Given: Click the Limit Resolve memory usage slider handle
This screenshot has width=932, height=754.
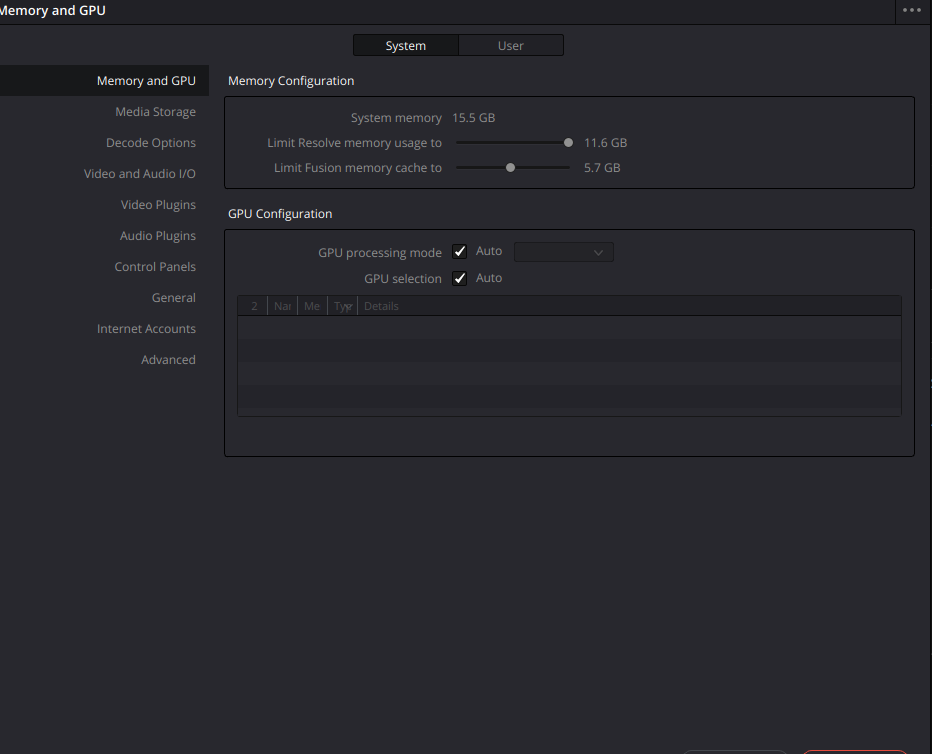Looking at the screenshot, I should point(568,143).
